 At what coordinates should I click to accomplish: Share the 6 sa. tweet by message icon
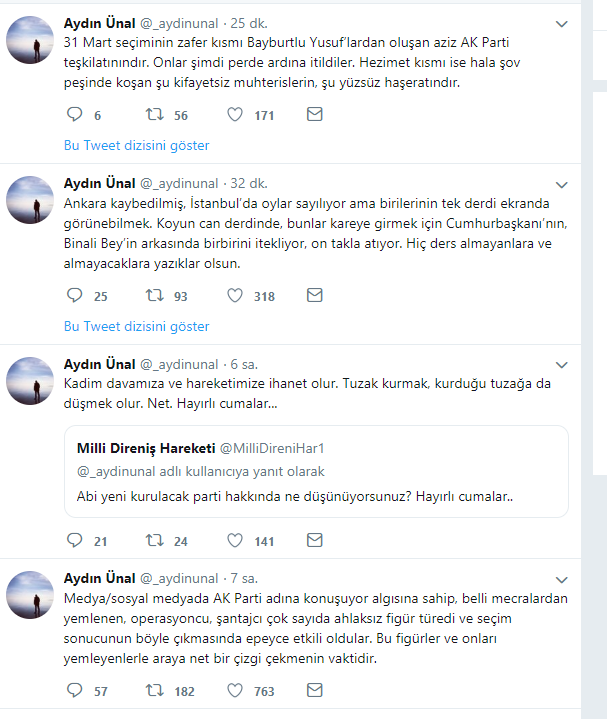tap(315, 540)
